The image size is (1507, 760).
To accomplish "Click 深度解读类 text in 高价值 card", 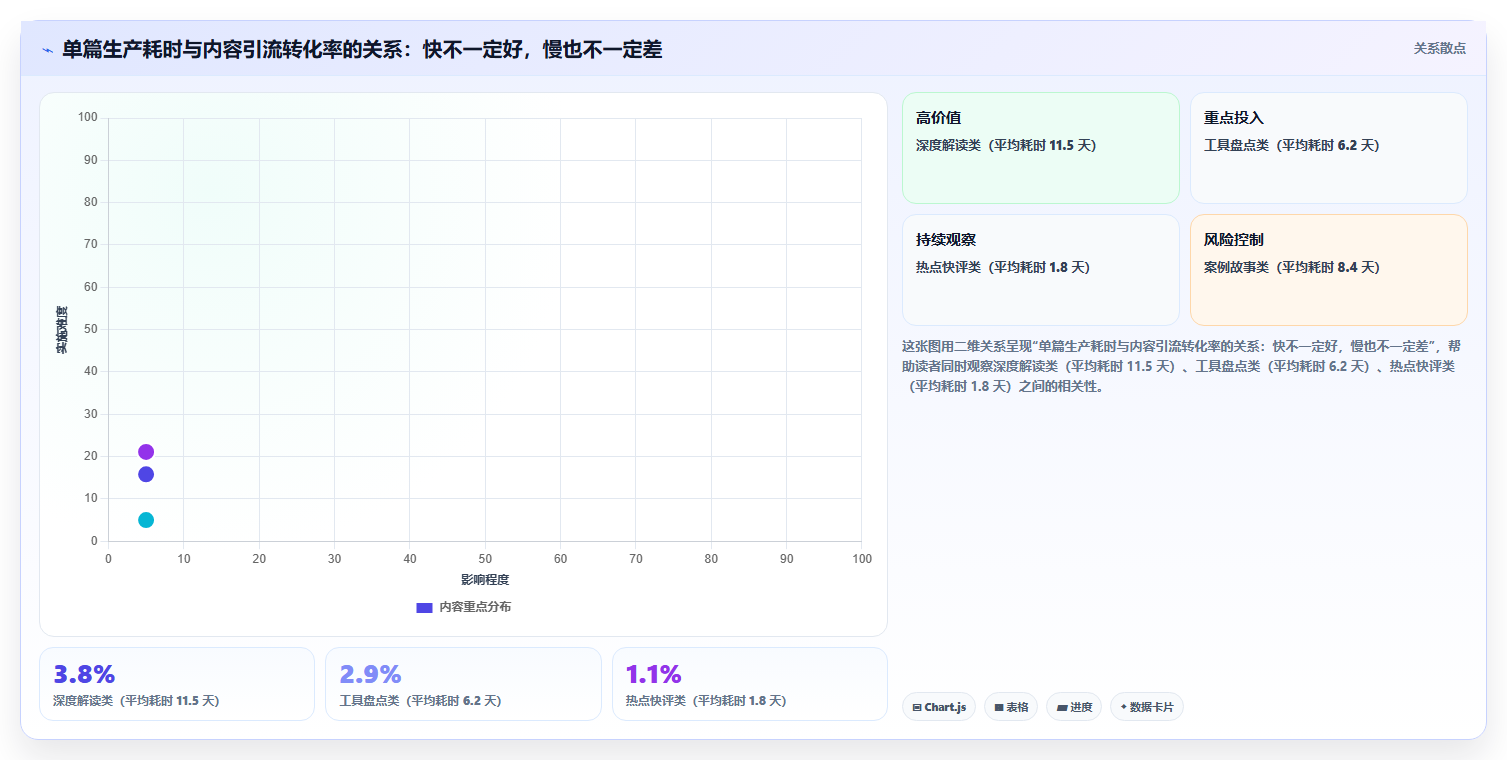I will pyautogui.click(x=1006, y=145).
